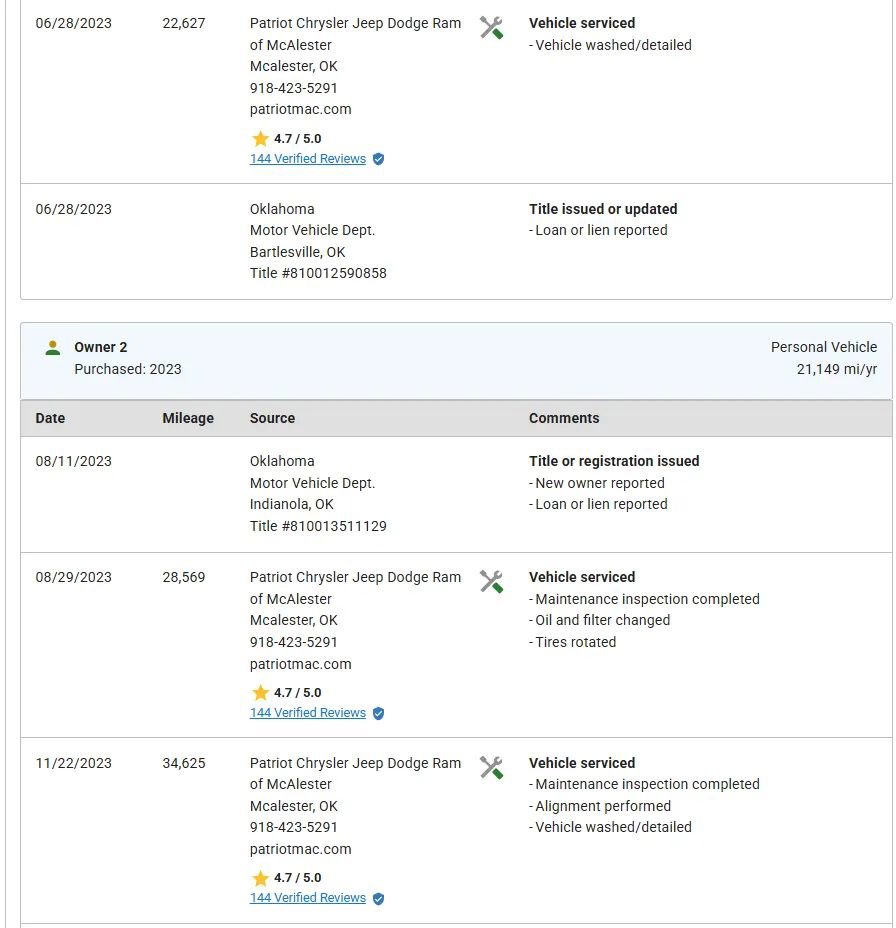The image size is (896, 928).
Task: Click the Owner 2 person icon
Action: 53,348
